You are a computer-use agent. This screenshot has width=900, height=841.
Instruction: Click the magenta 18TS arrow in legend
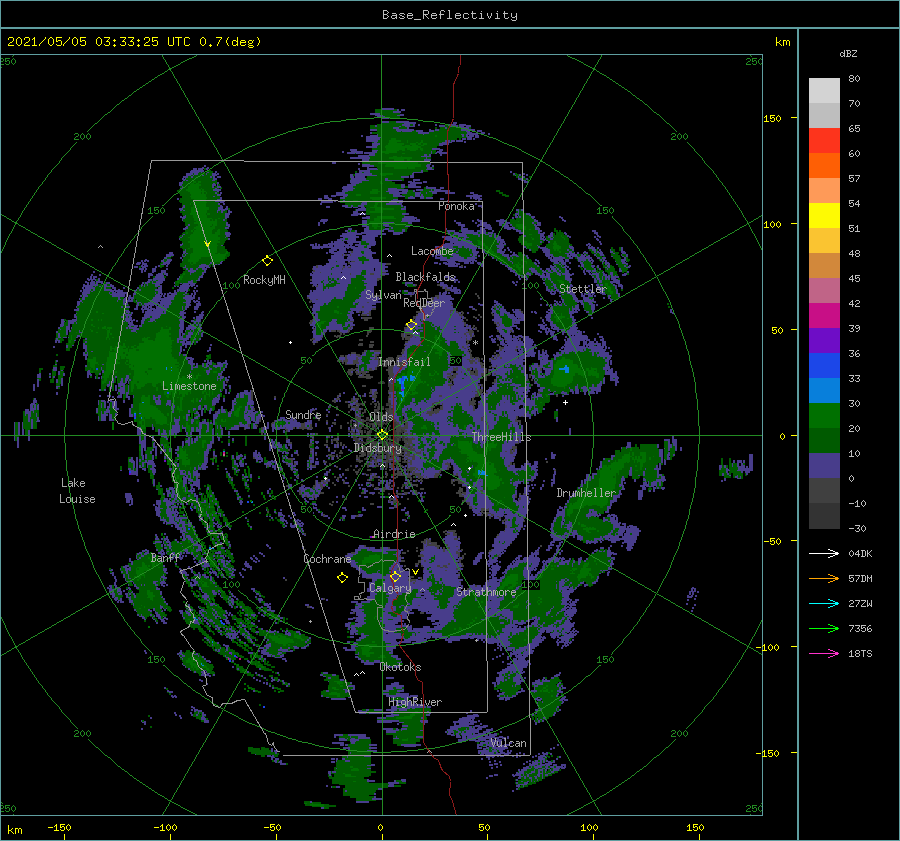824,653
